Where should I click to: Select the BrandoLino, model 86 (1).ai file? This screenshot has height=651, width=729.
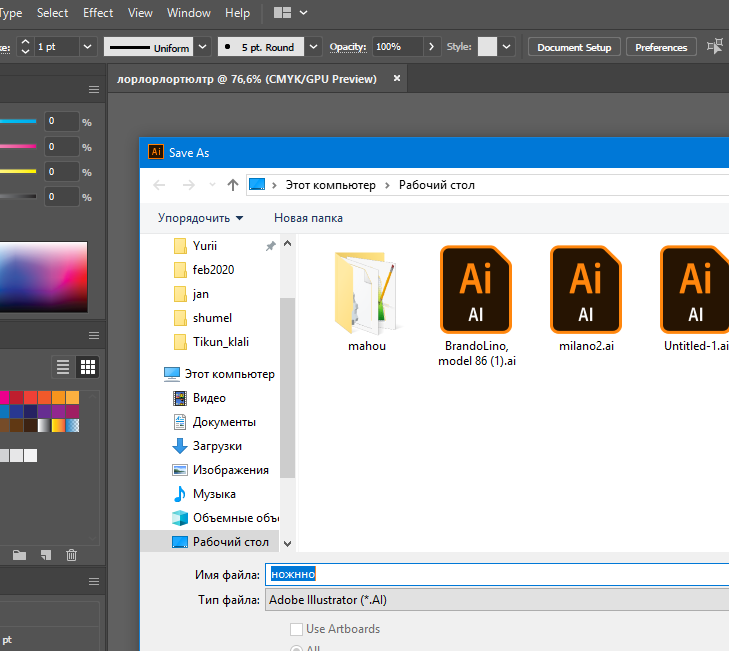[x=477, y=306]
